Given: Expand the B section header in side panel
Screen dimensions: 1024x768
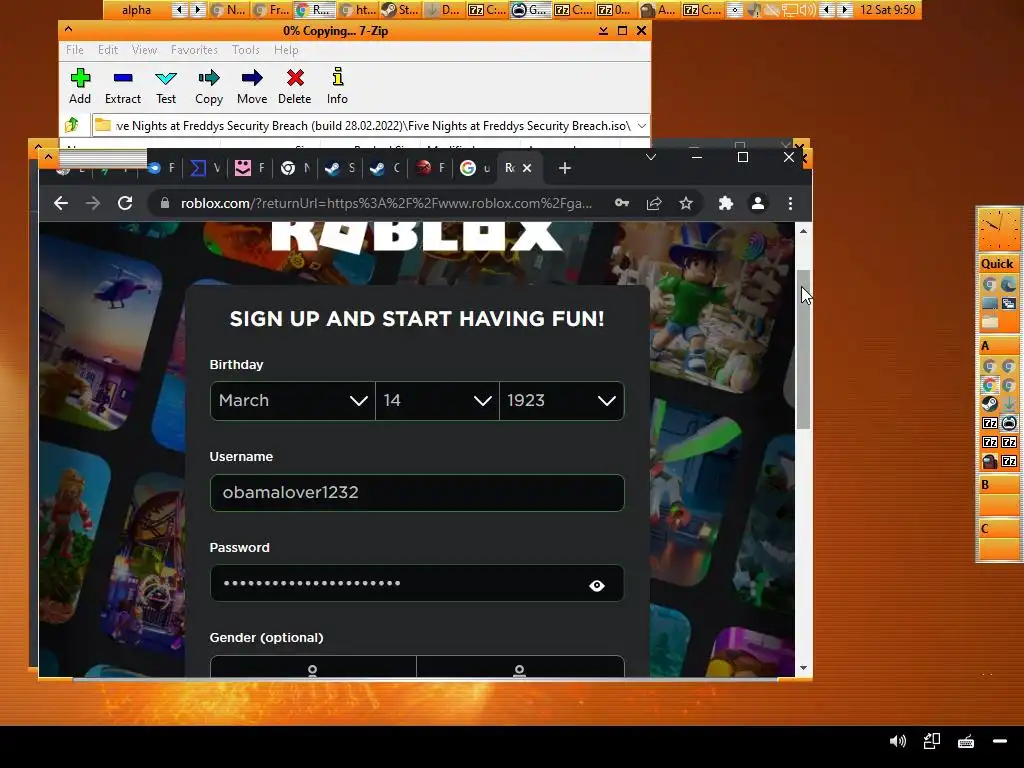Looking at the screenshot, I should (x=997, y=485).
